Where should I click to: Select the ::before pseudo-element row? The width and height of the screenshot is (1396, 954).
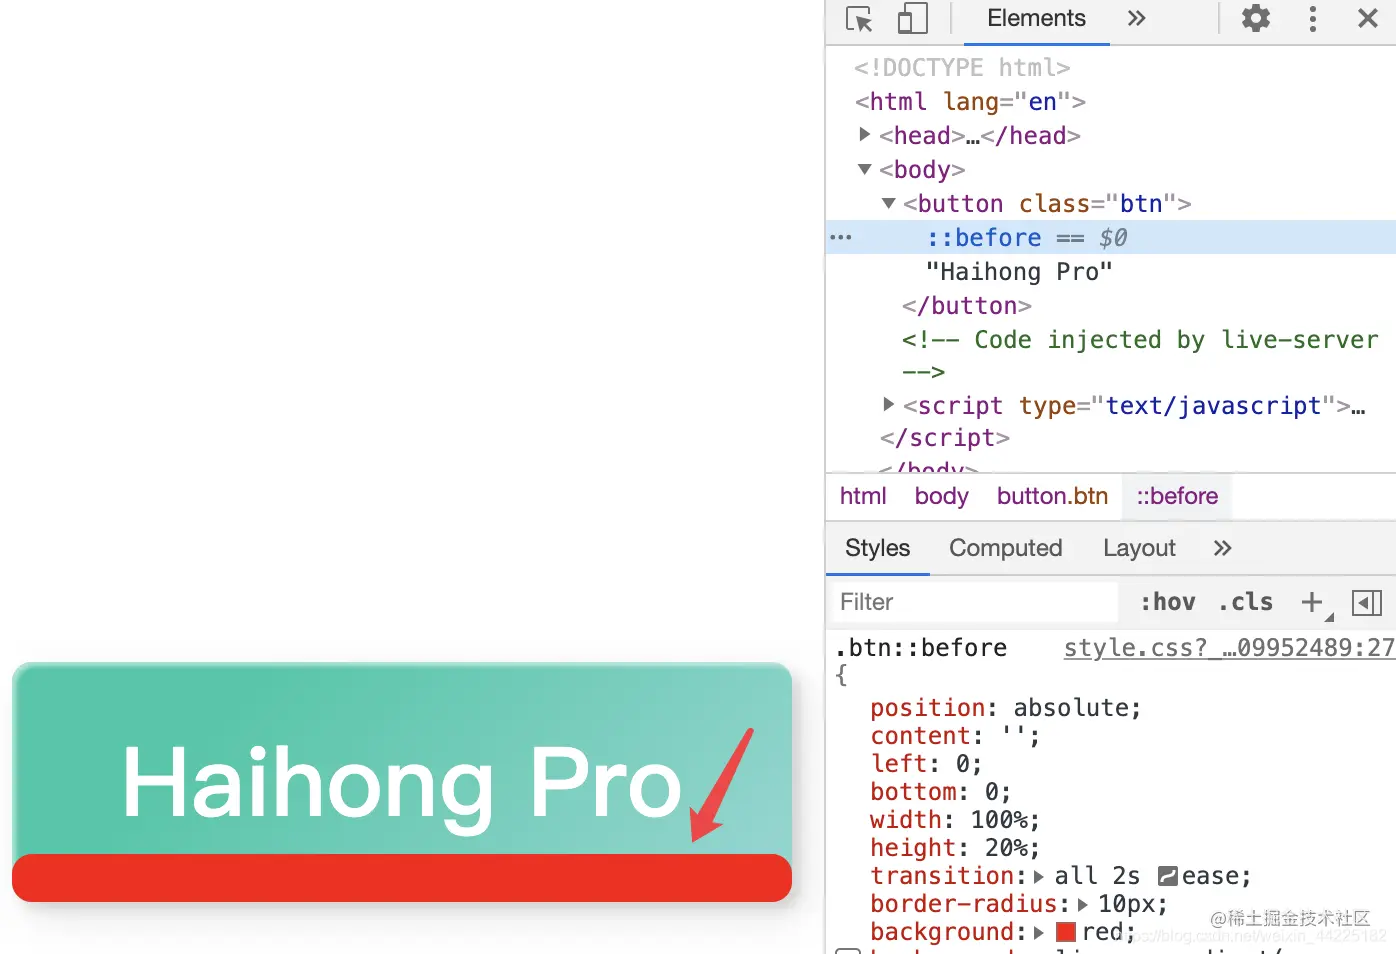(x=1111, y=238)
